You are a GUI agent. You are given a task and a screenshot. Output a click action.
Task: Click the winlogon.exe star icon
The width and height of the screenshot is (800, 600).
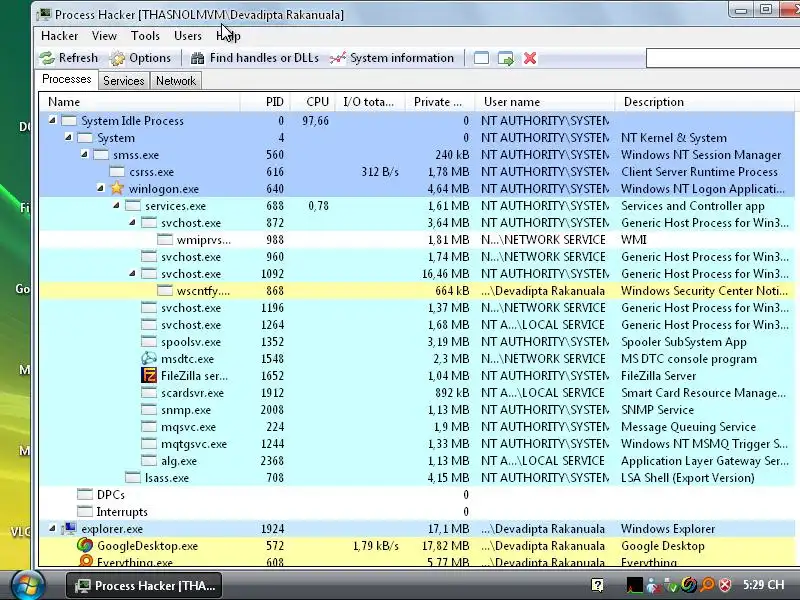tap(117, 188)
